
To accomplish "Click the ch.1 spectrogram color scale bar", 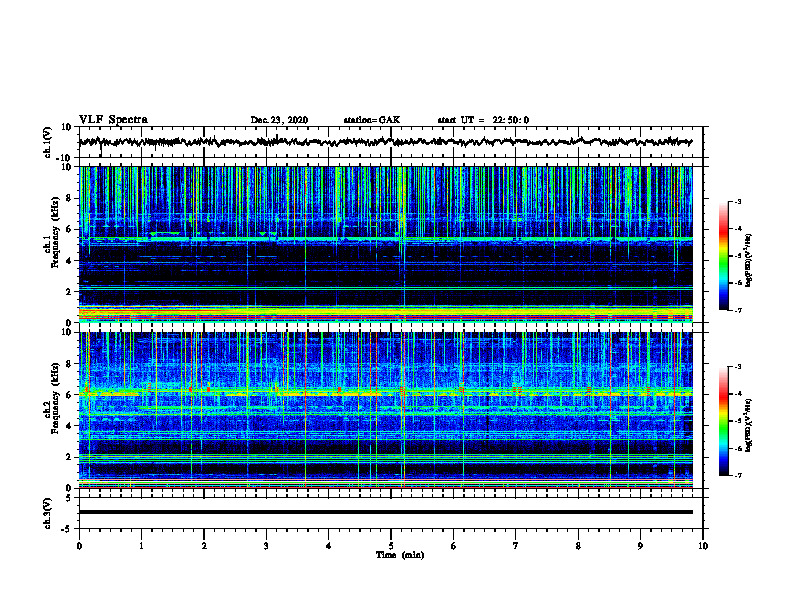I will [724, 256].
